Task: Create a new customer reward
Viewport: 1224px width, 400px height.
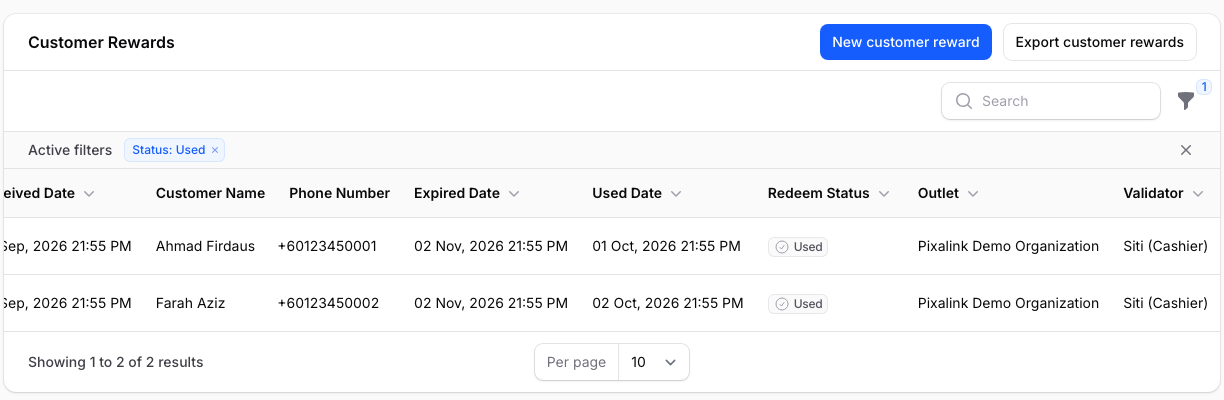Action: (x=906, y=42)
